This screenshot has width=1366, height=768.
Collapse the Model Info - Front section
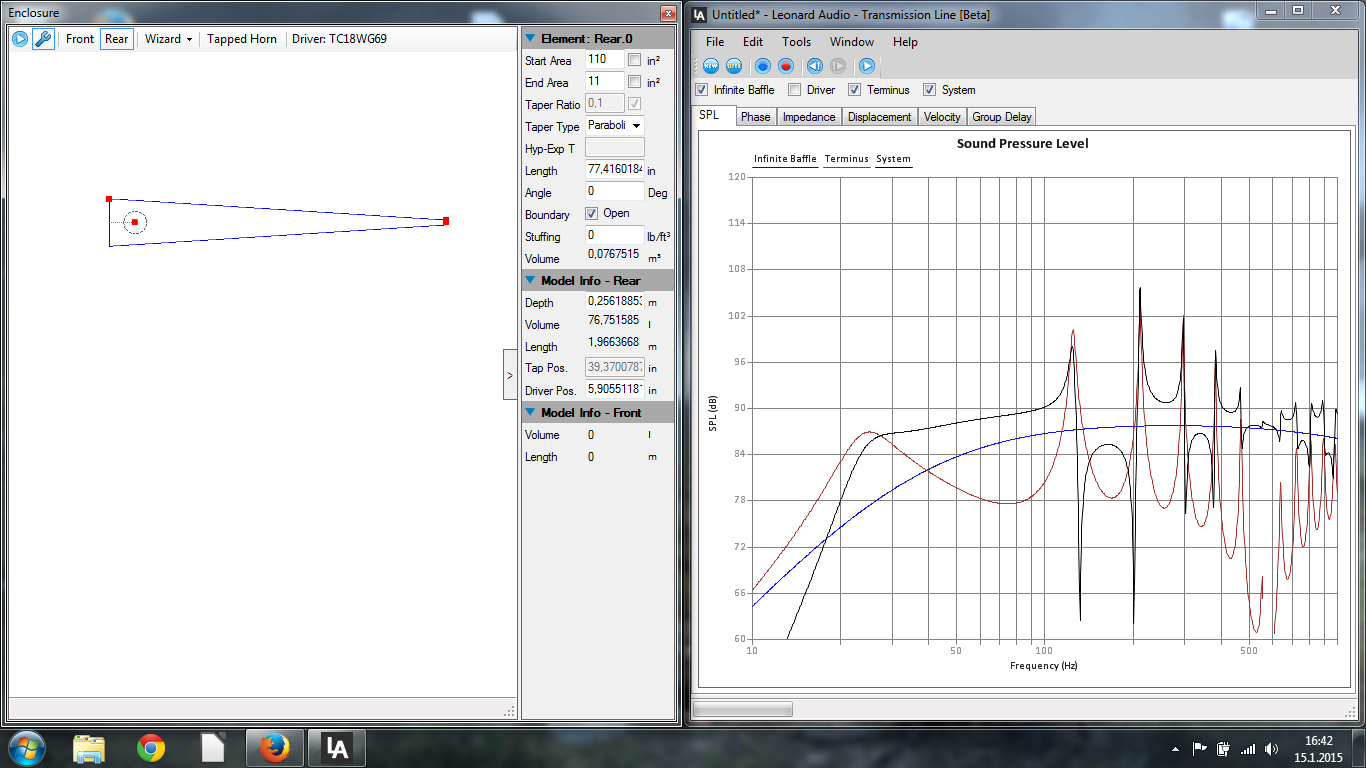[530, 412]
